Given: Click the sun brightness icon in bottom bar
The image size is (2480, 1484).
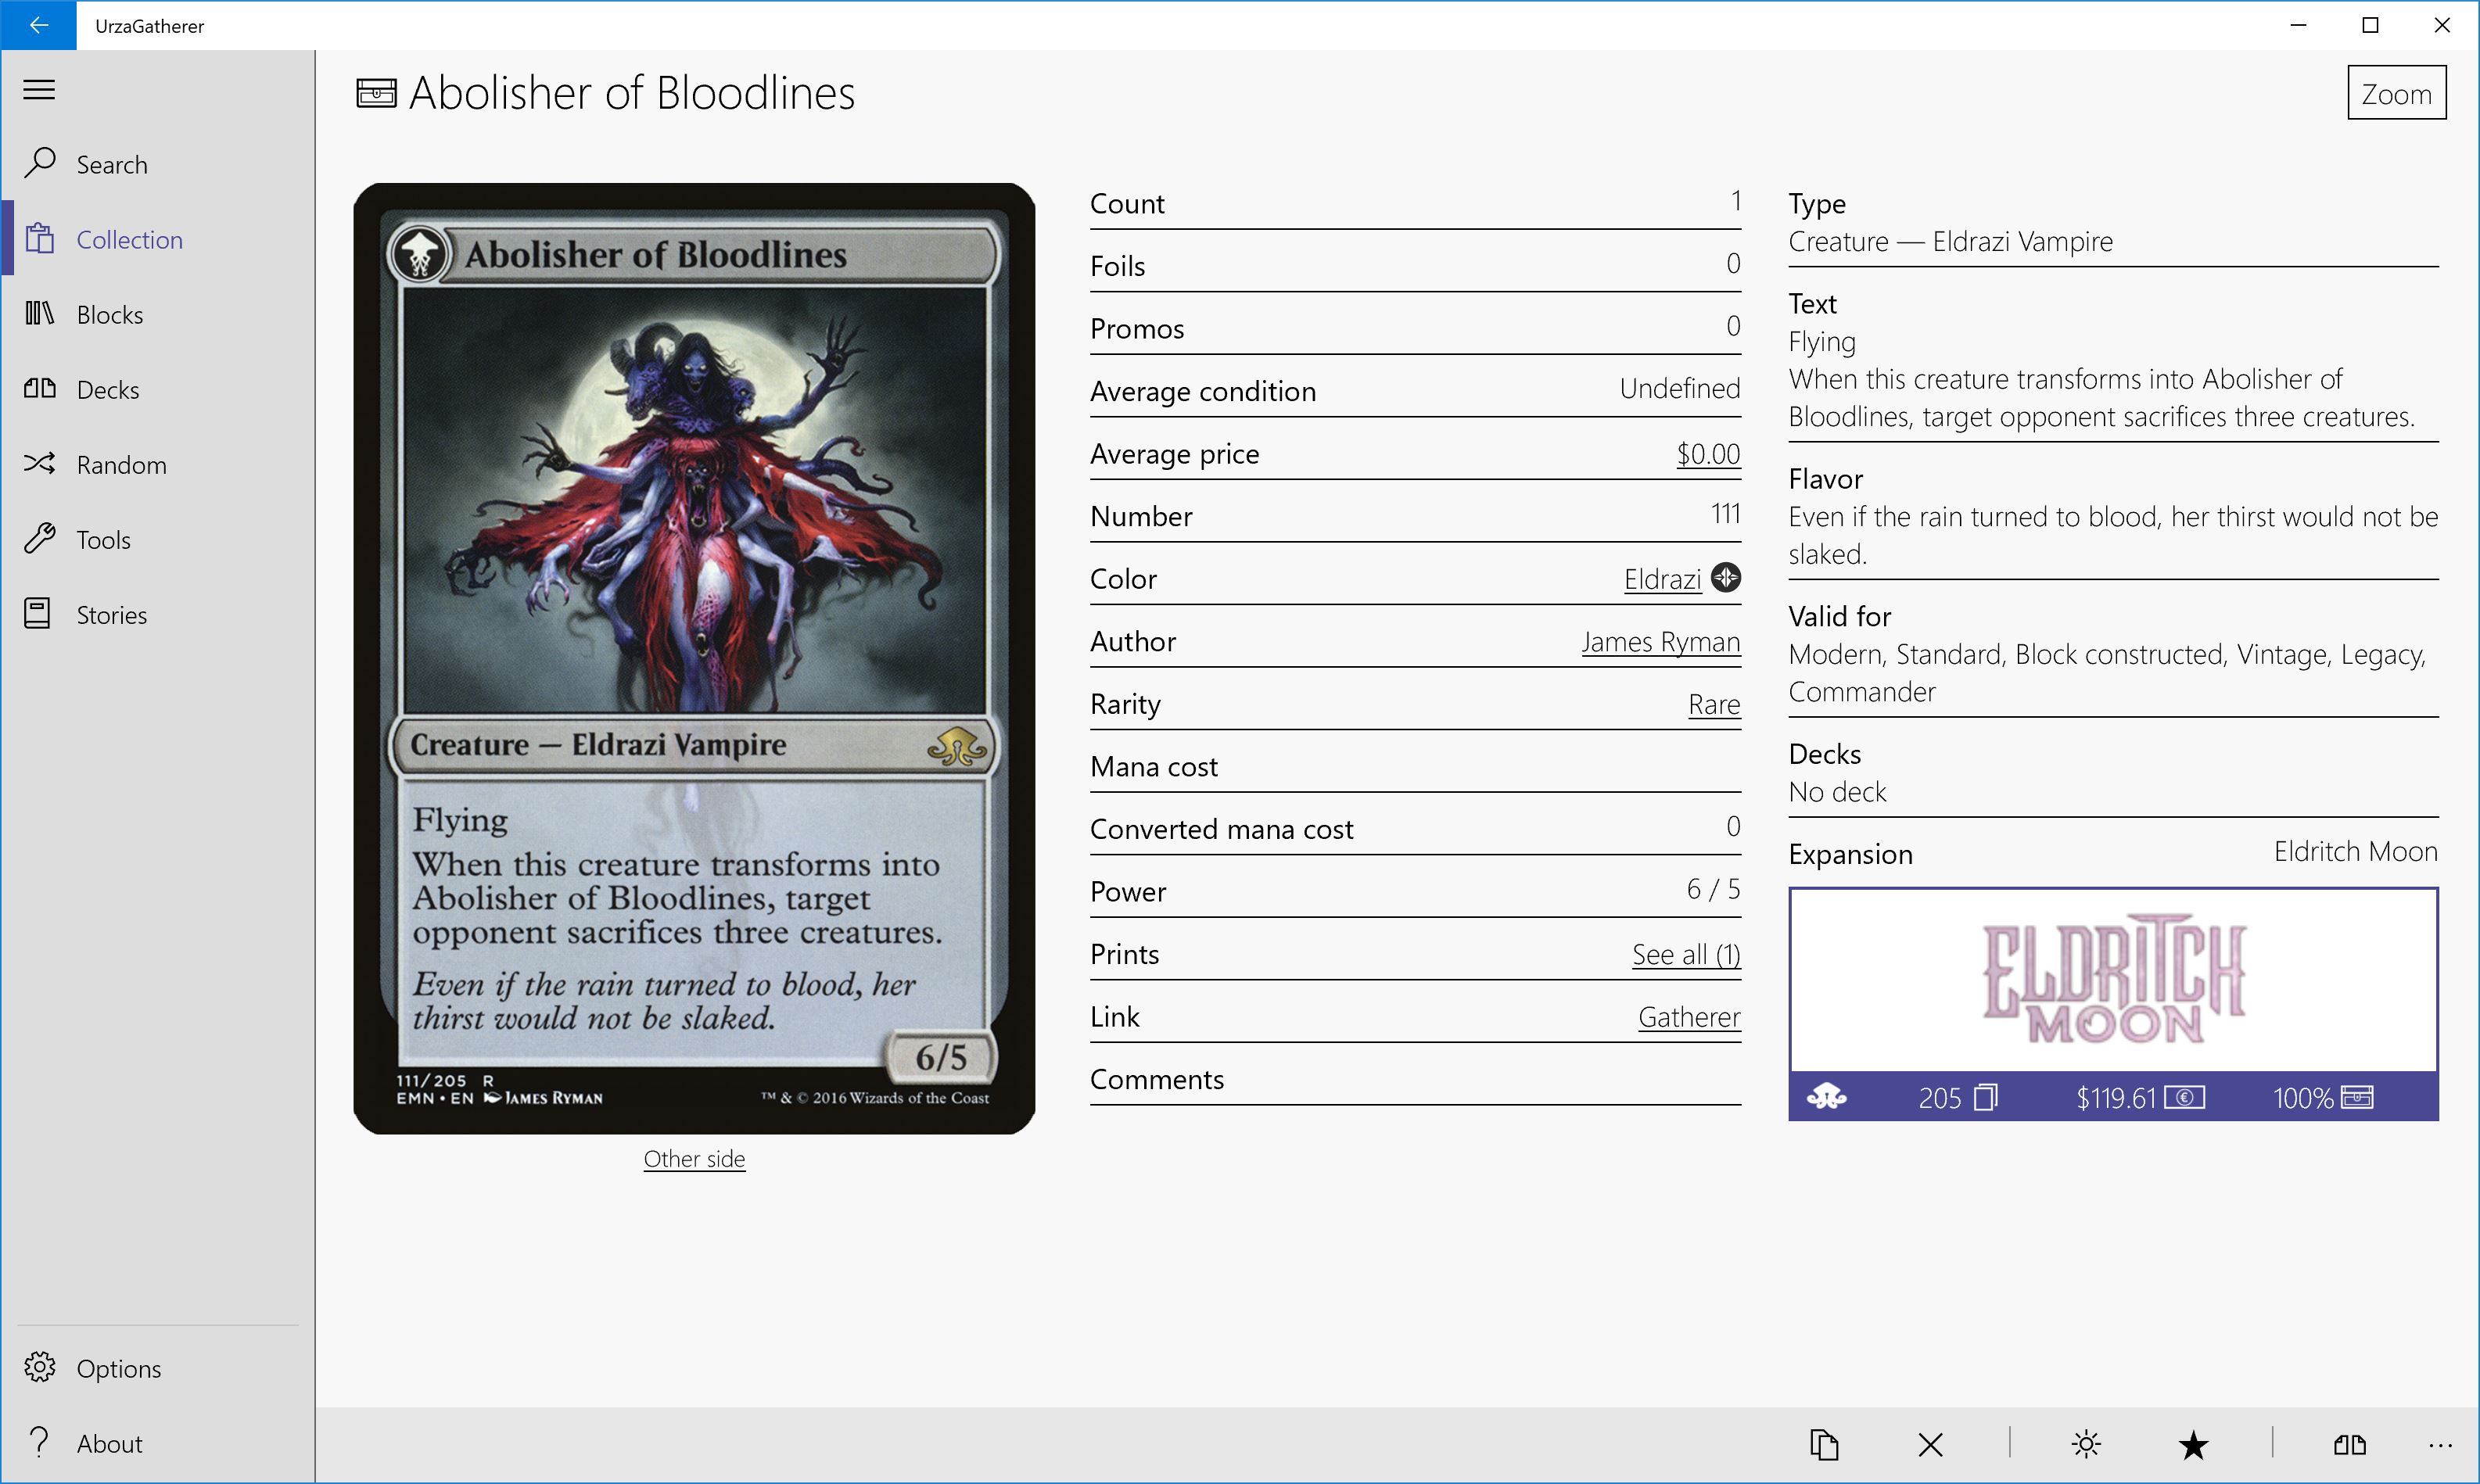Looking at the screenshot, I should pyautogui.click(x=2086, y=1445).
